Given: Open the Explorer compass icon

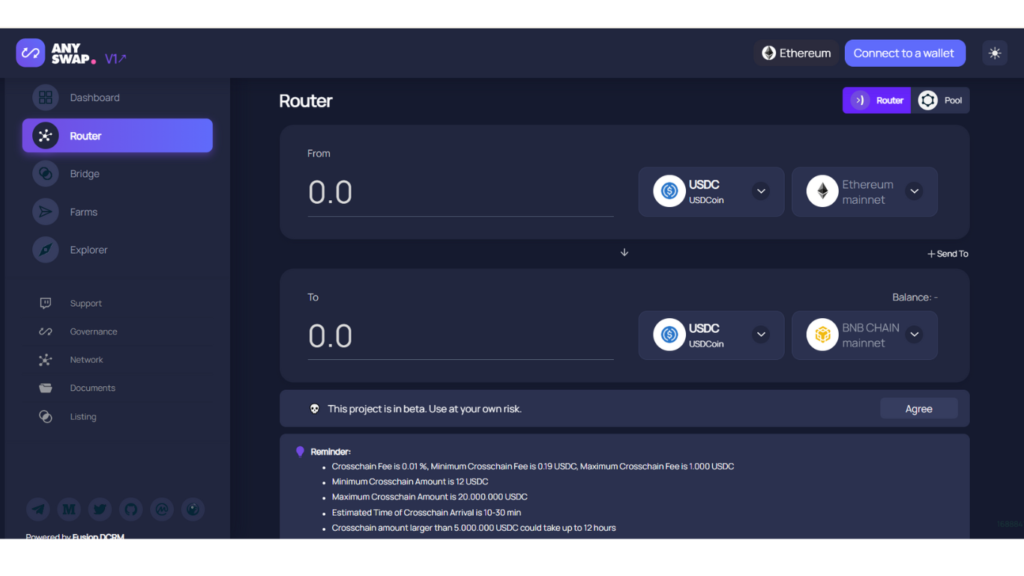Looking at the screenshot, I should pos(45,250).
